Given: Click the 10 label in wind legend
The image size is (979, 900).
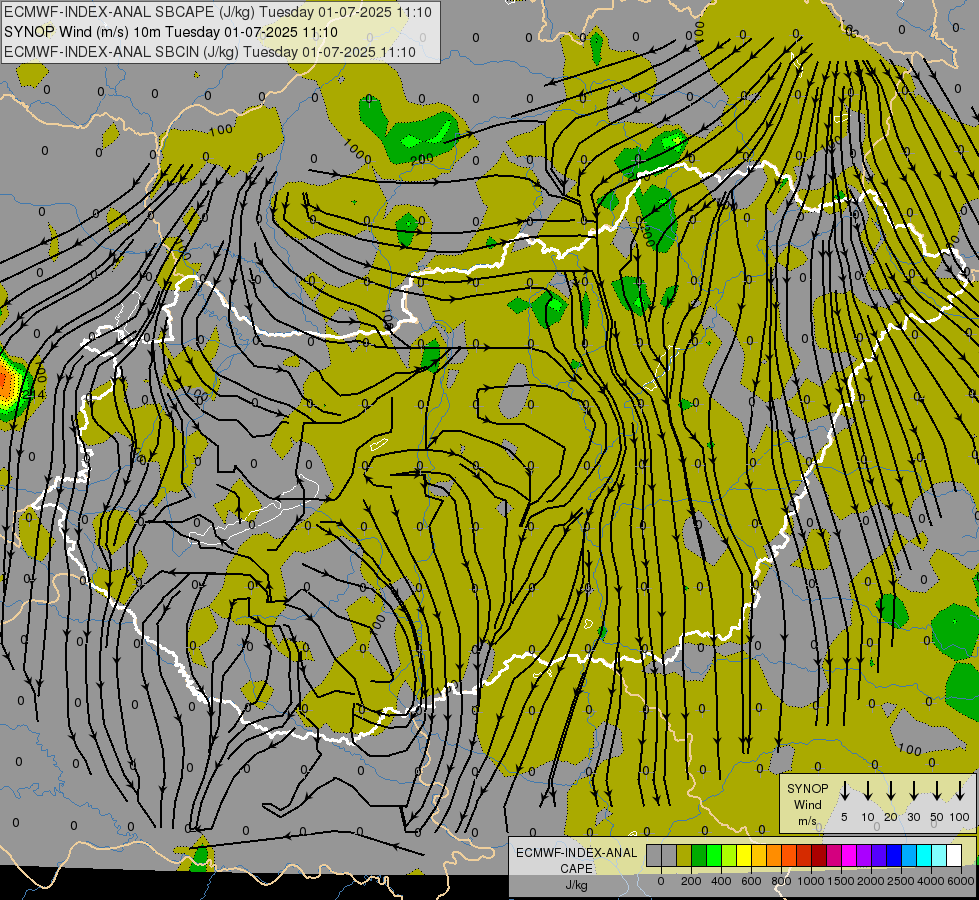Looking at the screenshot, I should tap(868, 817).
